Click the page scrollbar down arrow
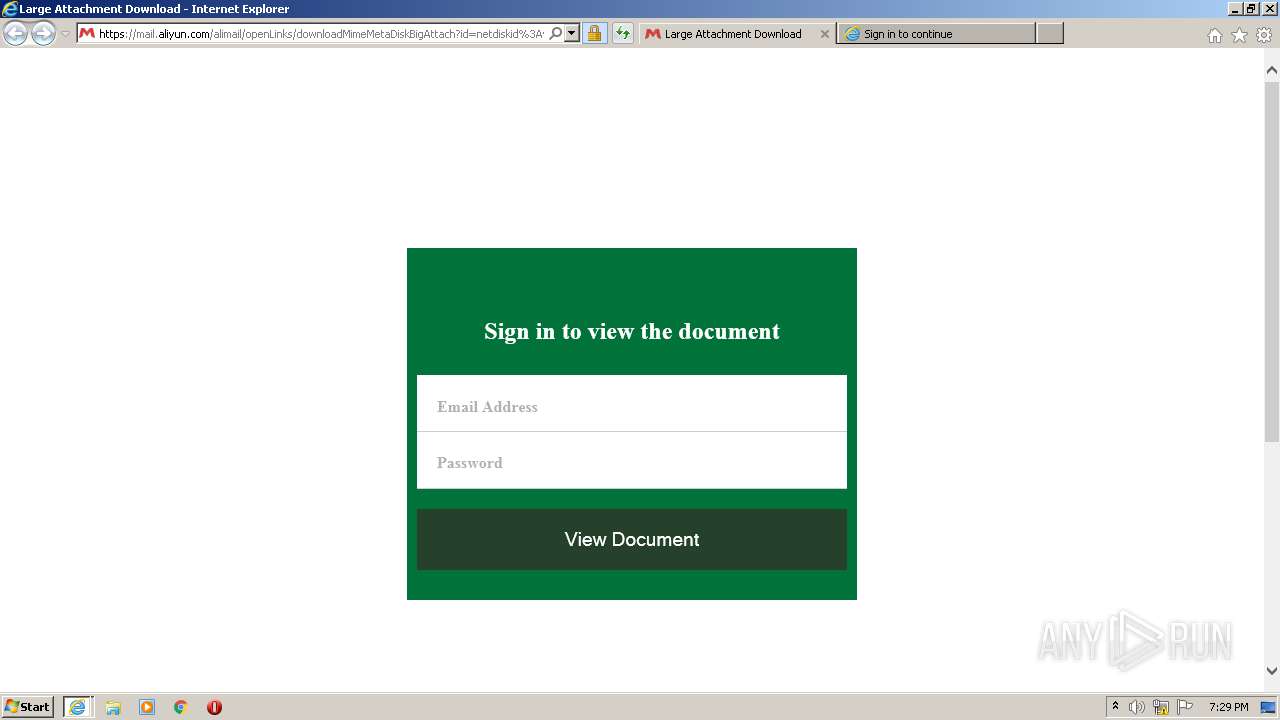 (x=1272, y=671)
